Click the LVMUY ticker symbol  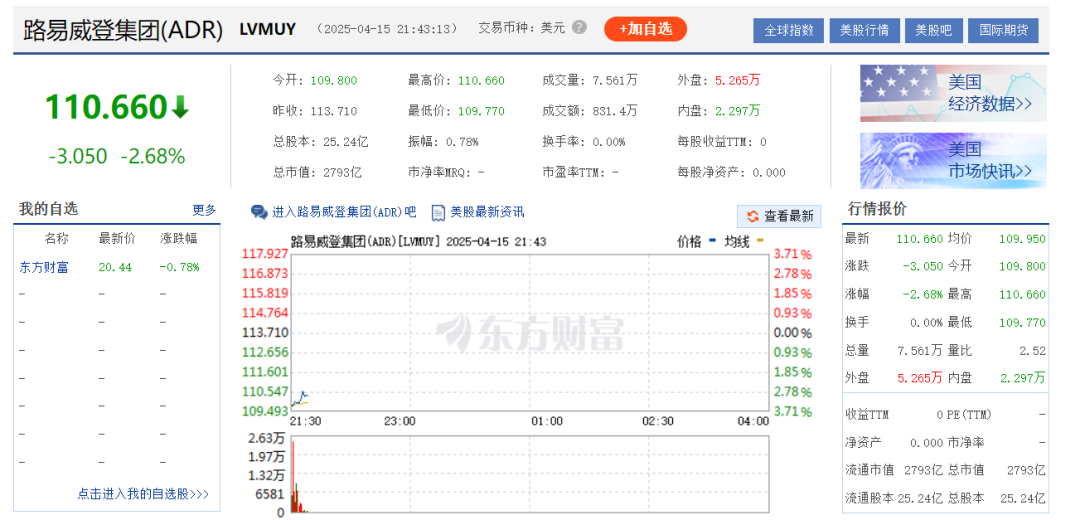point(268,29)
